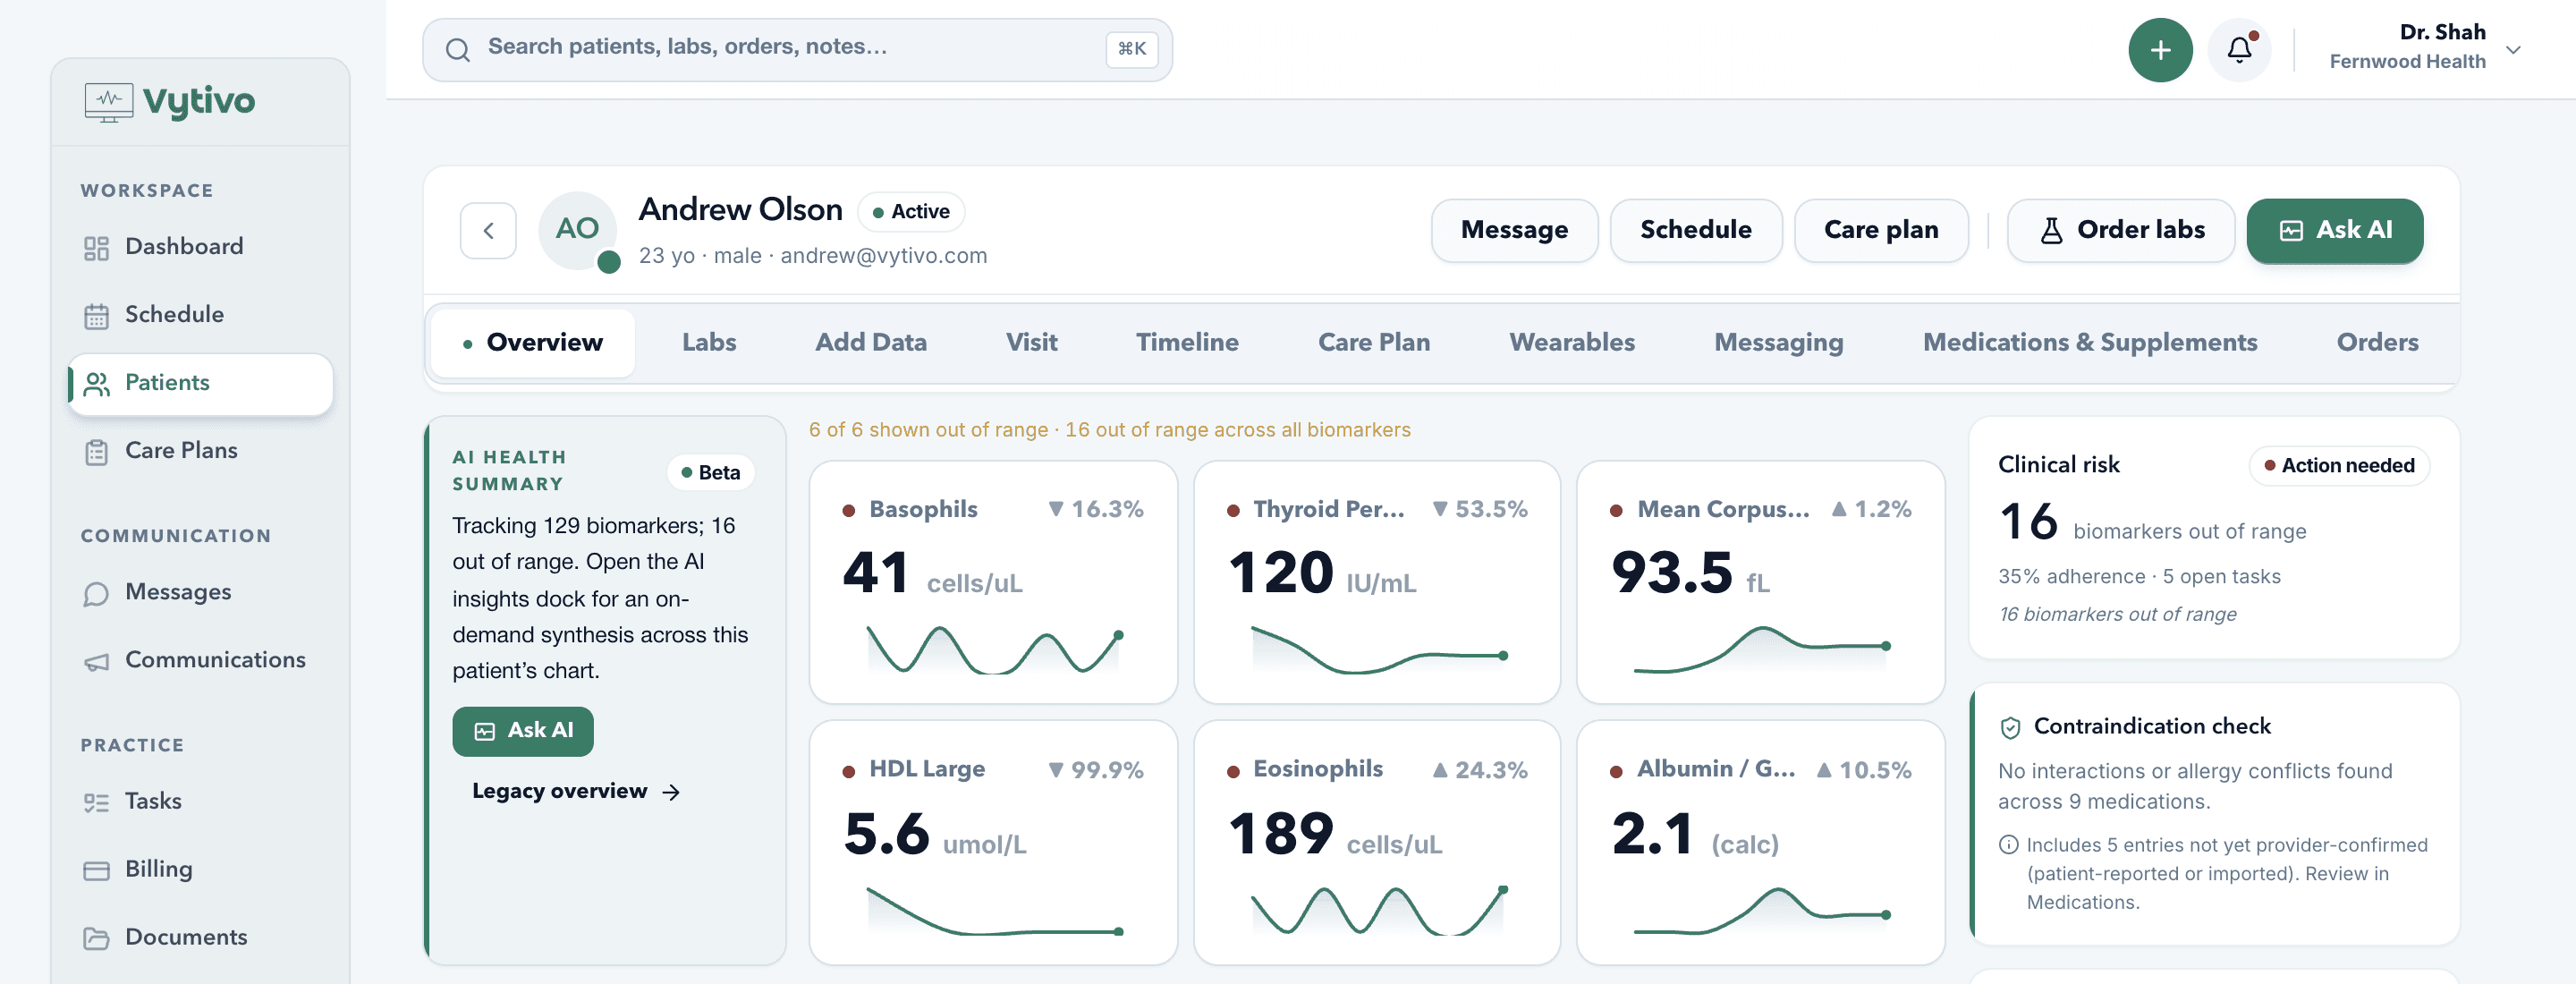
Task: Go back using the left chevron button
Action: tap(488, 231)
